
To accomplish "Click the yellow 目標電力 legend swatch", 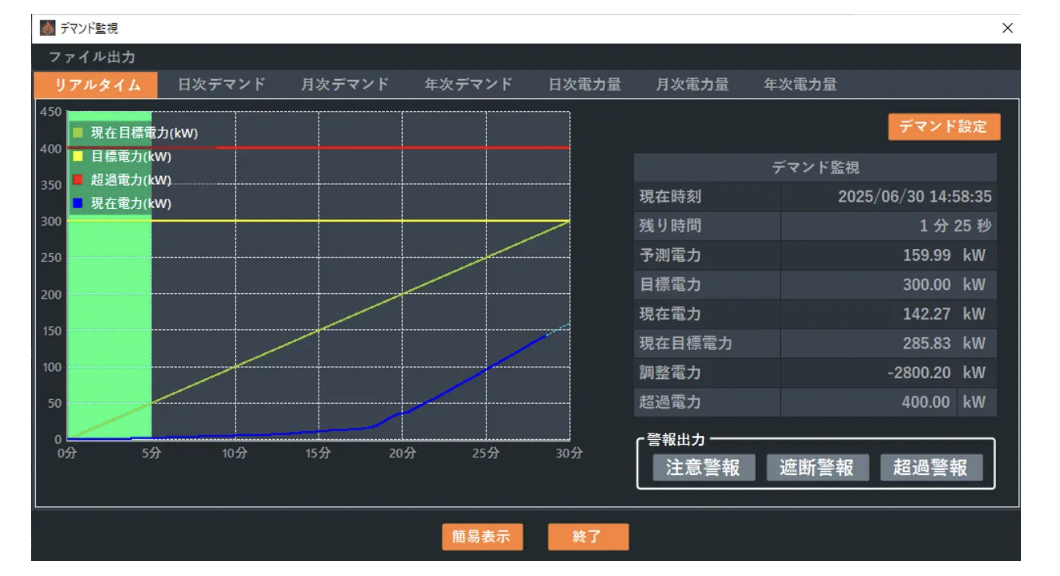I will [77, 156].
